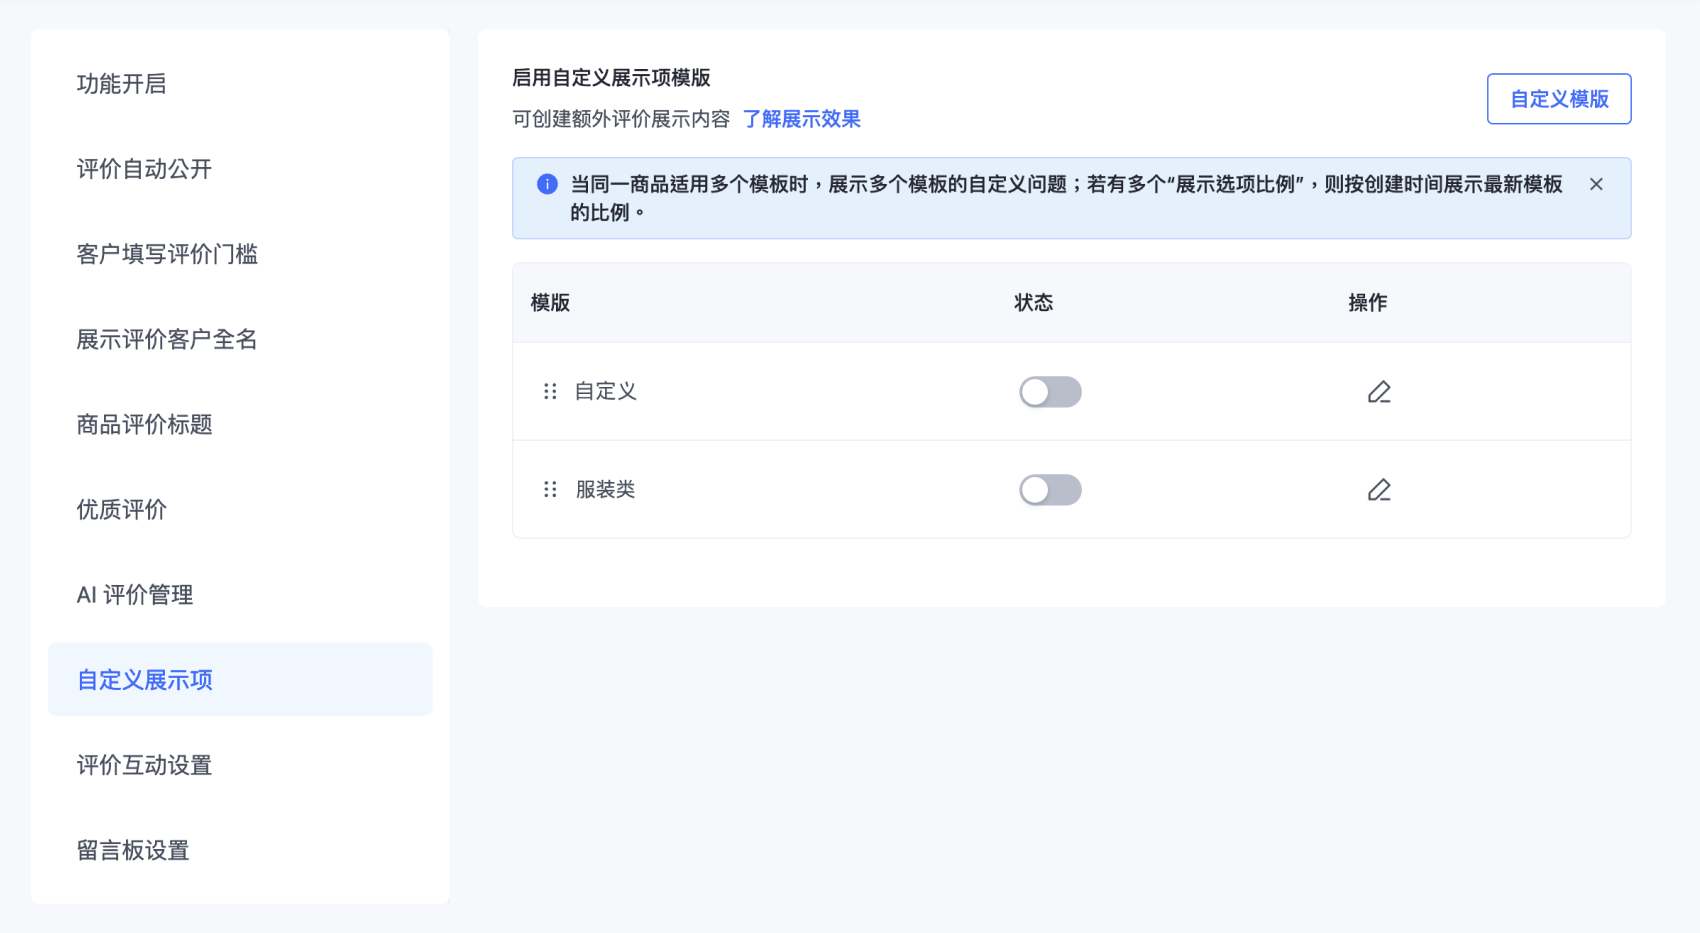1700x933 pixels.
Task: Select the highlighted 自定义展示项 item
Action: 240,679
